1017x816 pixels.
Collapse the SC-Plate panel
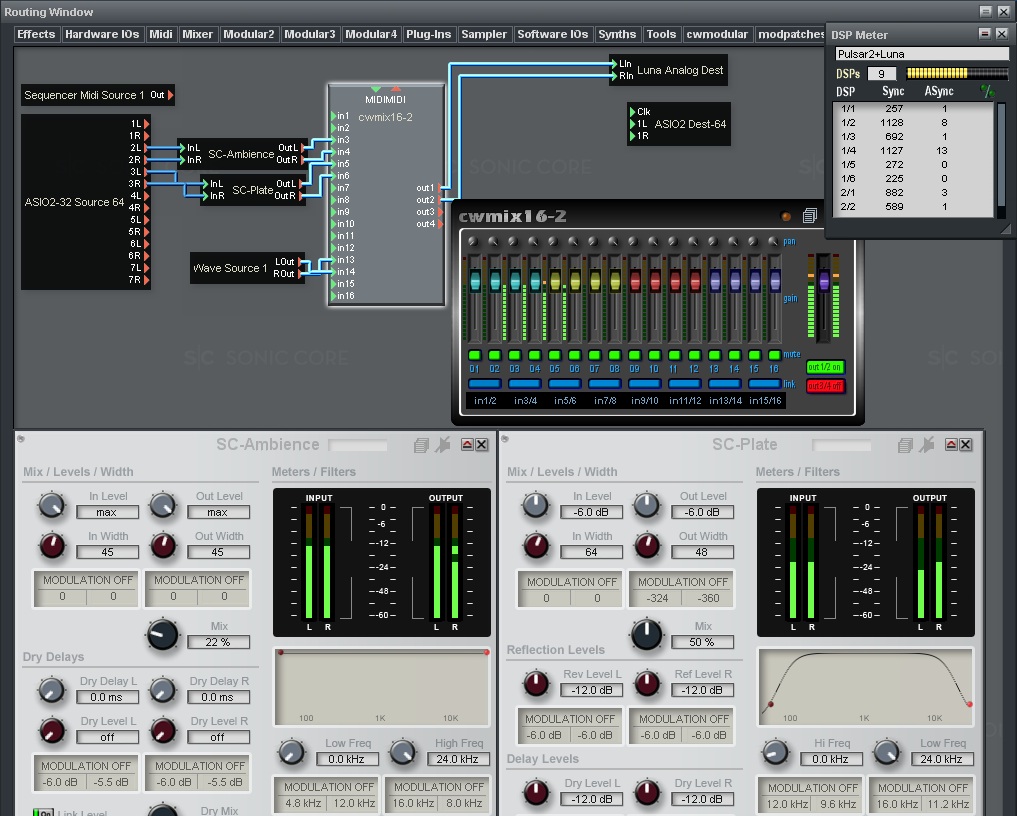951,445
